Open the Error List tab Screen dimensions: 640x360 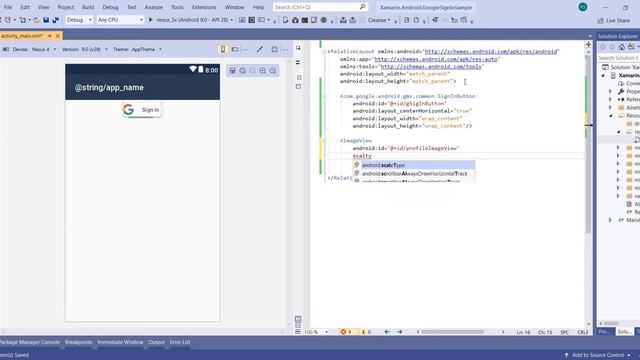180,342
